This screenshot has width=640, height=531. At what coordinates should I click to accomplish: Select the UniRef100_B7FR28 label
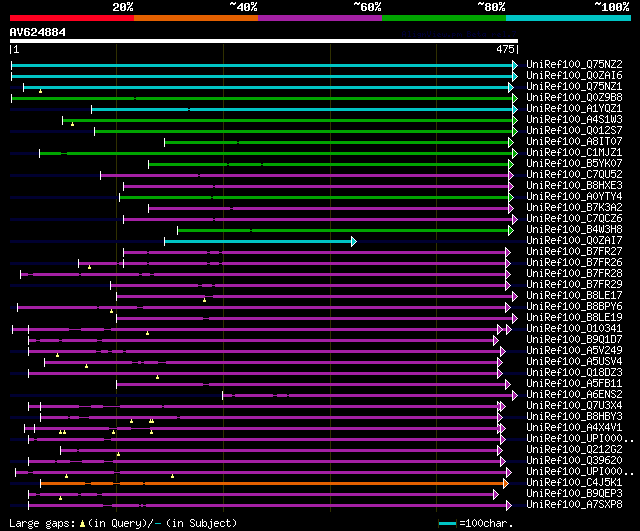point(574,273)
